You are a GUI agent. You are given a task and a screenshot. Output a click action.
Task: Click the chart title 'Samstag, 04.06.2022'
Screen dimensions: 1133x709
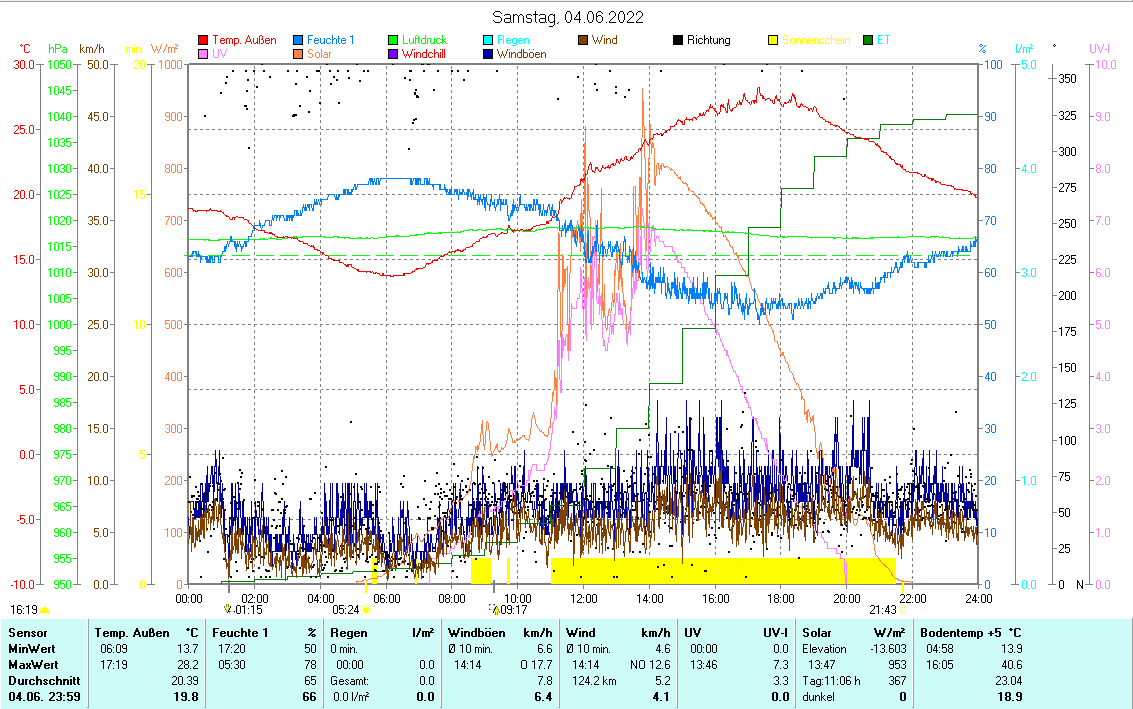tap(567, 17)
